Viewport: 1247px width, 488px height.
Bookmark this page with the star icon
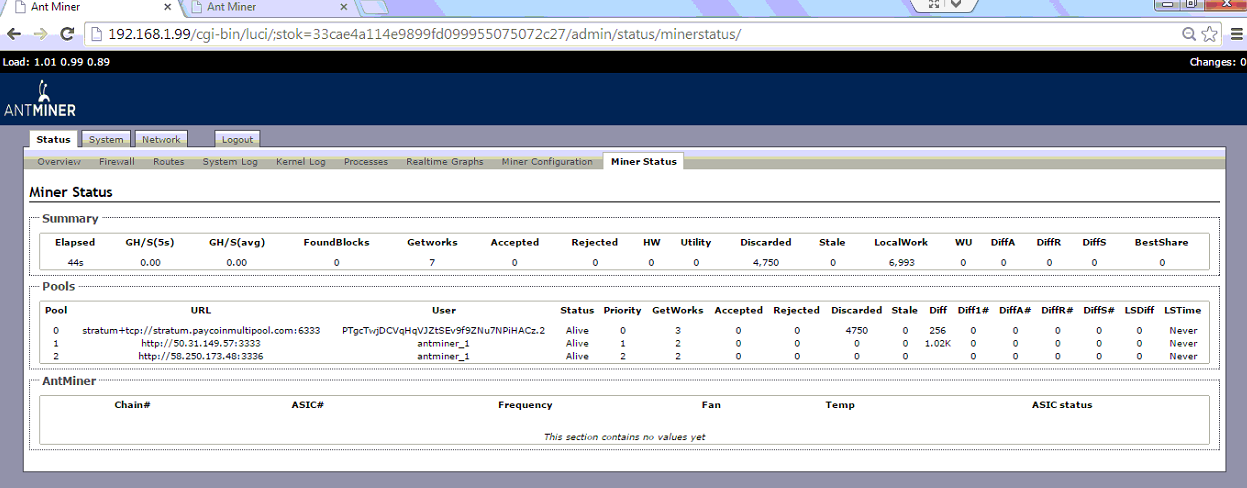click(x=1209, y=33)
